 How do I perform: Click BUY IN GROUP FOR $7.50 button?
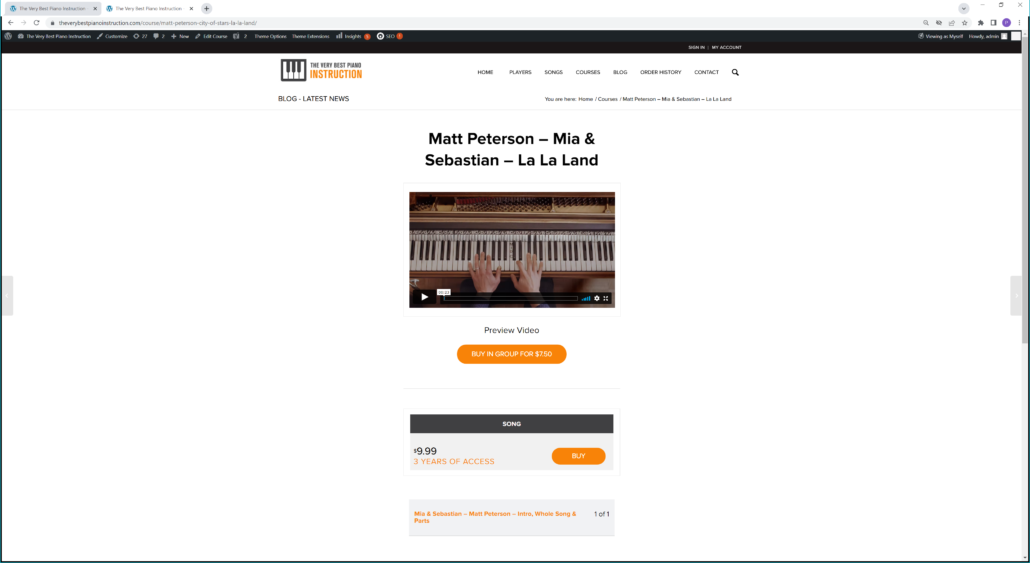pos(512,354)
